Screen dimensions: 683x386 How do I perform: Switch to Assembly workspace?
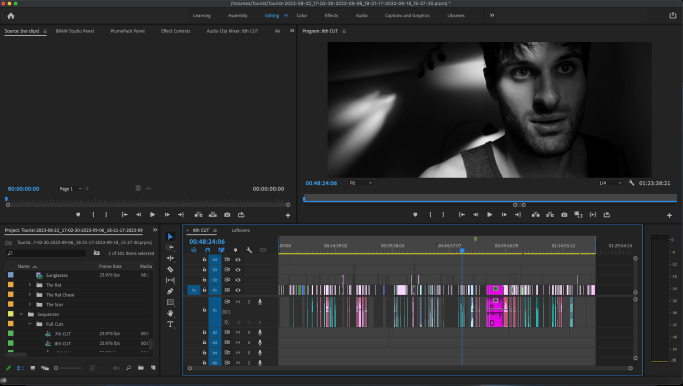(238, 16)
